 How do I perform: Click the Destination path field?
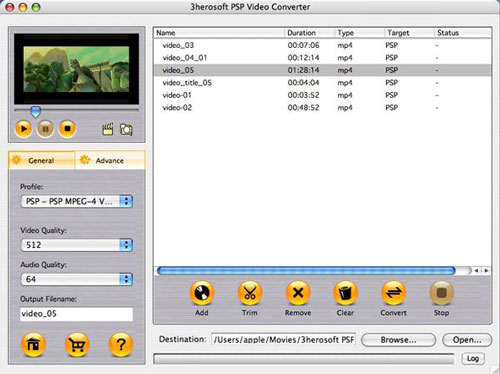(x=284, y=340)
